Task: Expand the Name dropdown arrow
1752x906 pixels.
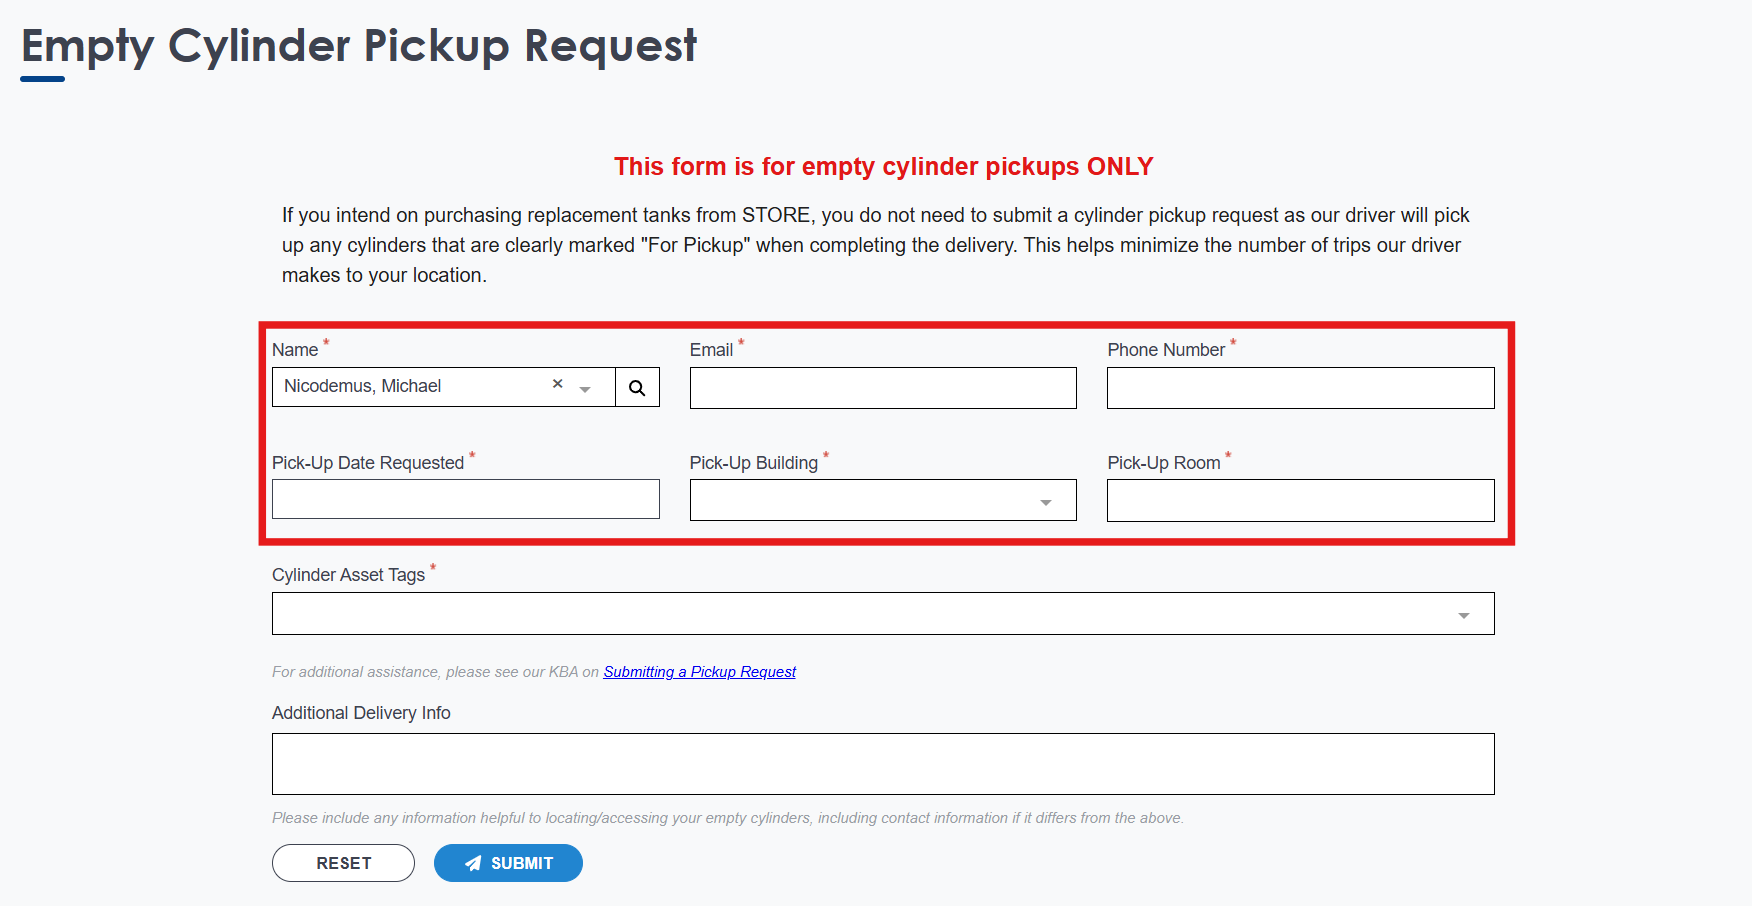Action: [x=585, y=389]
